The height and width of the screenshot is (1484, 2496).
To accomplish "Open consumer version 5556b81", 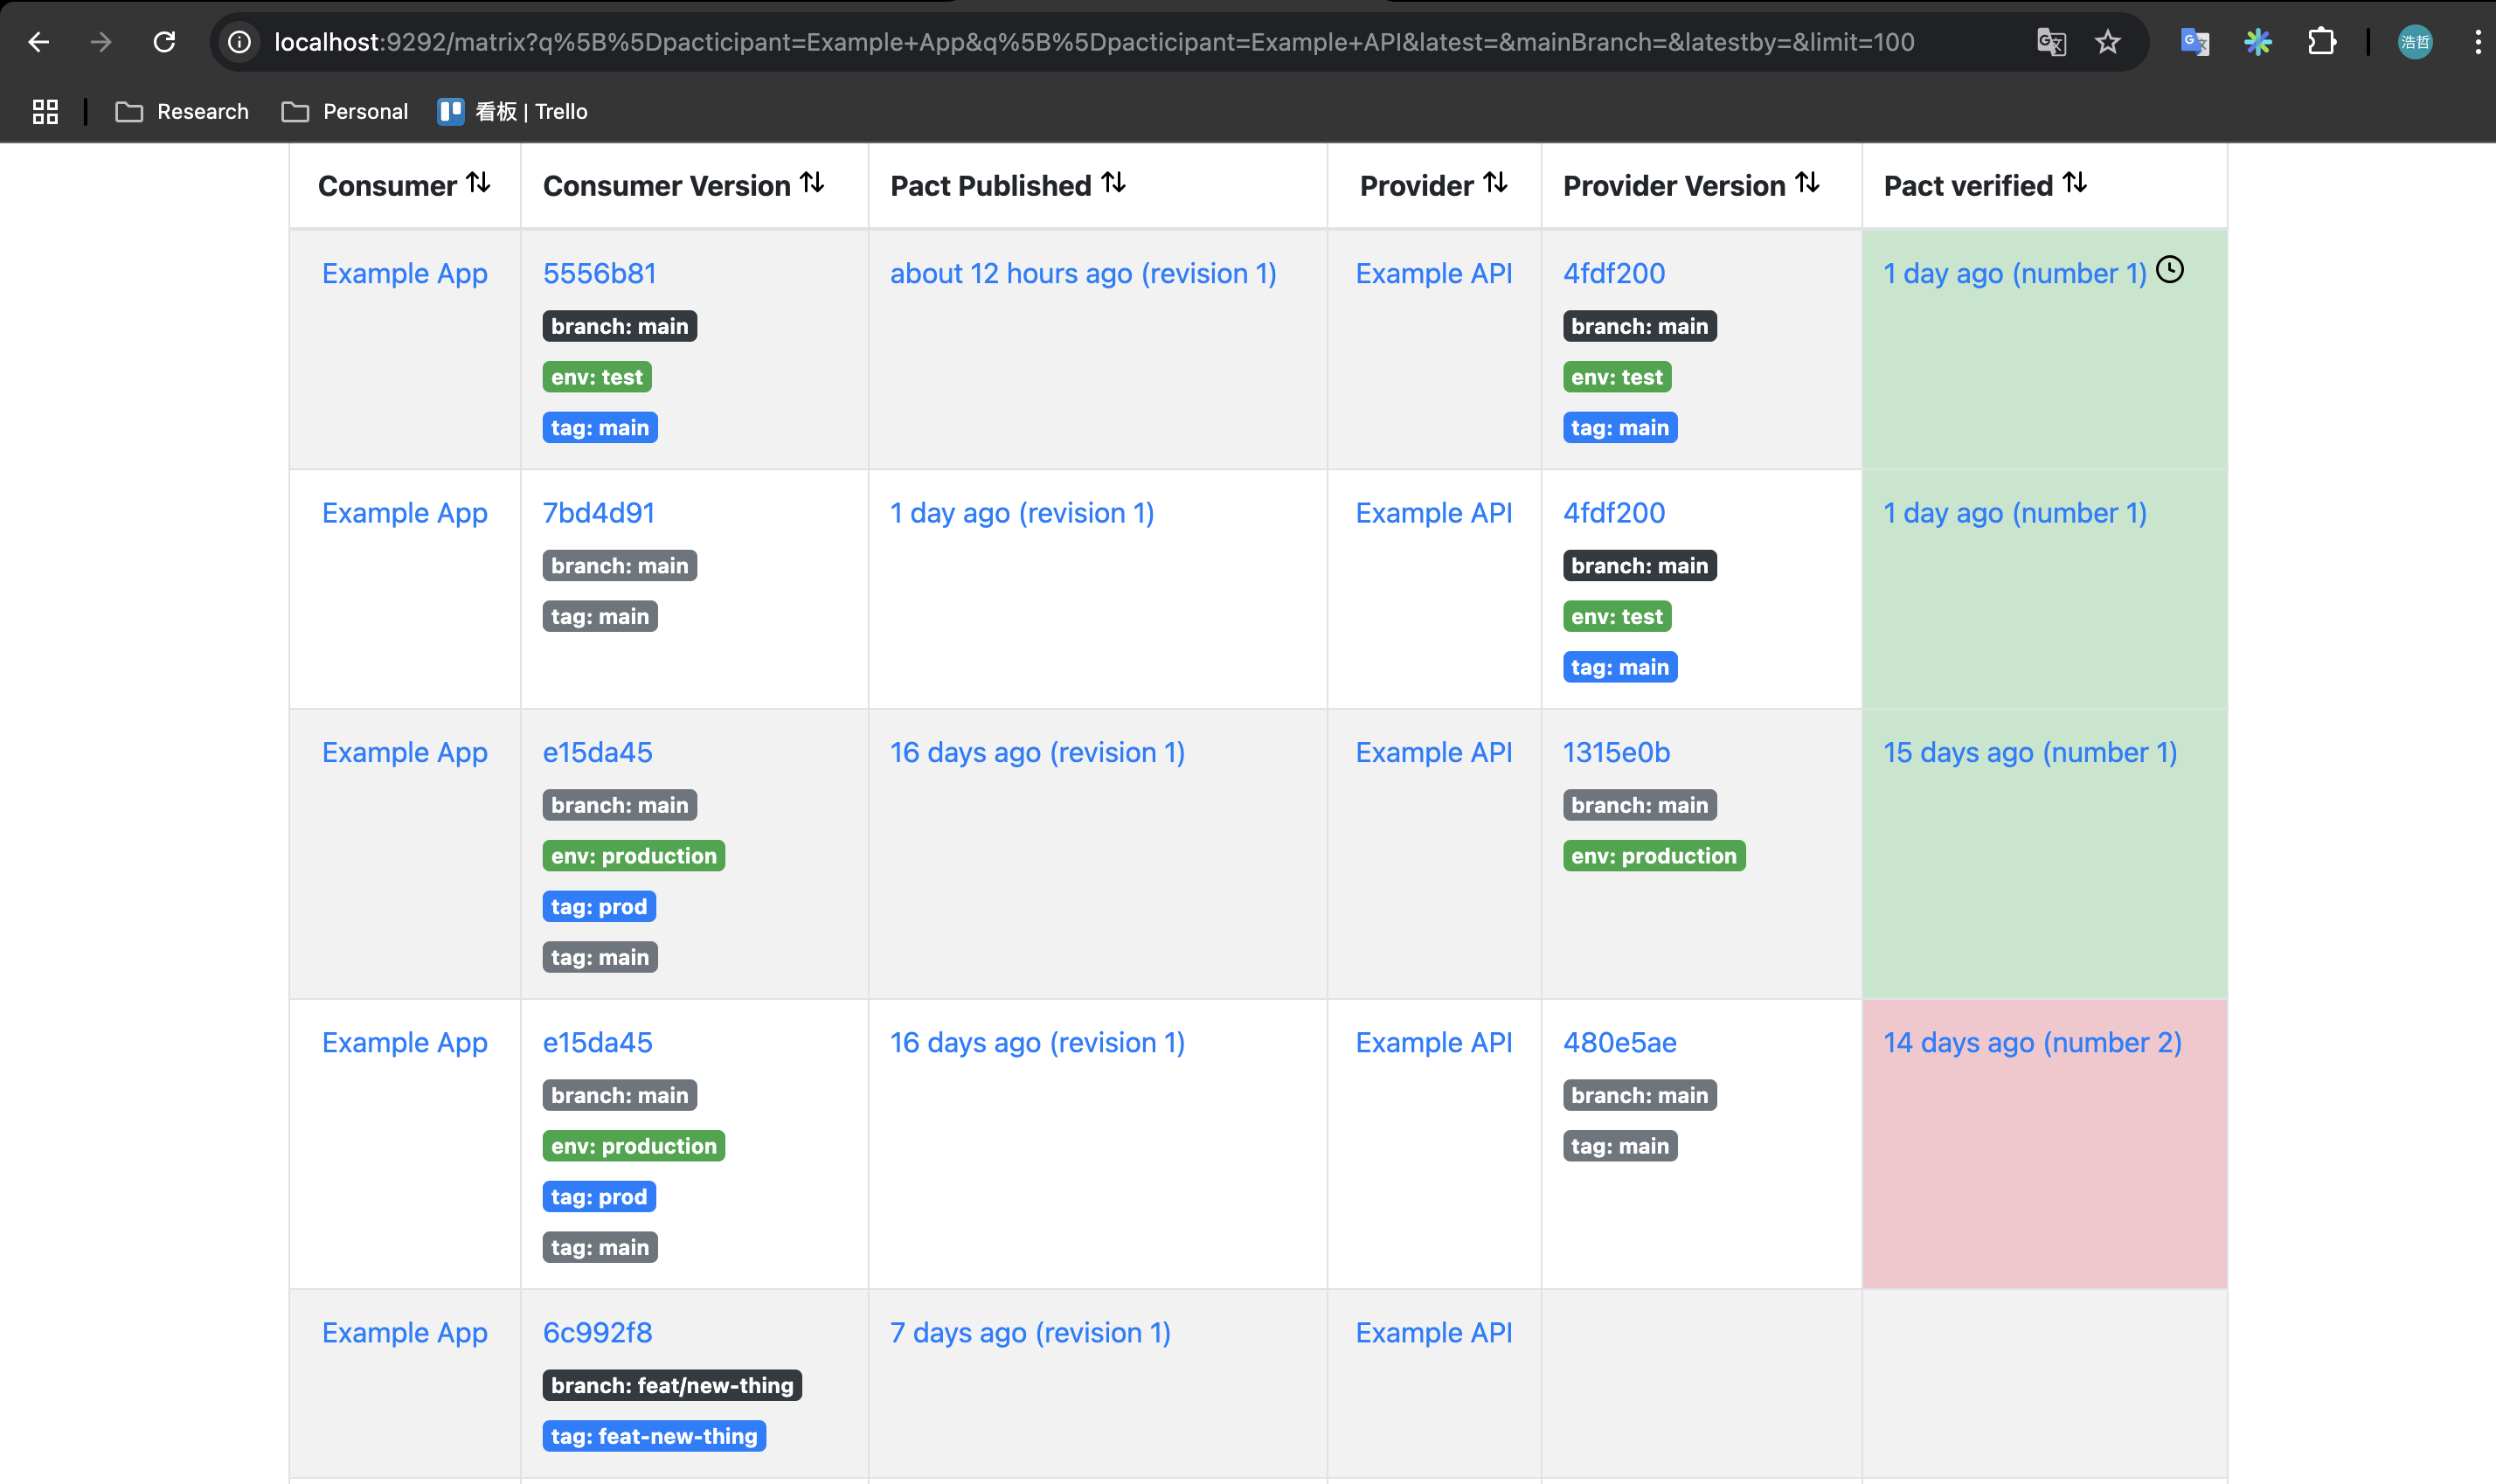I will pyautogui.click(x=599, y=273).
